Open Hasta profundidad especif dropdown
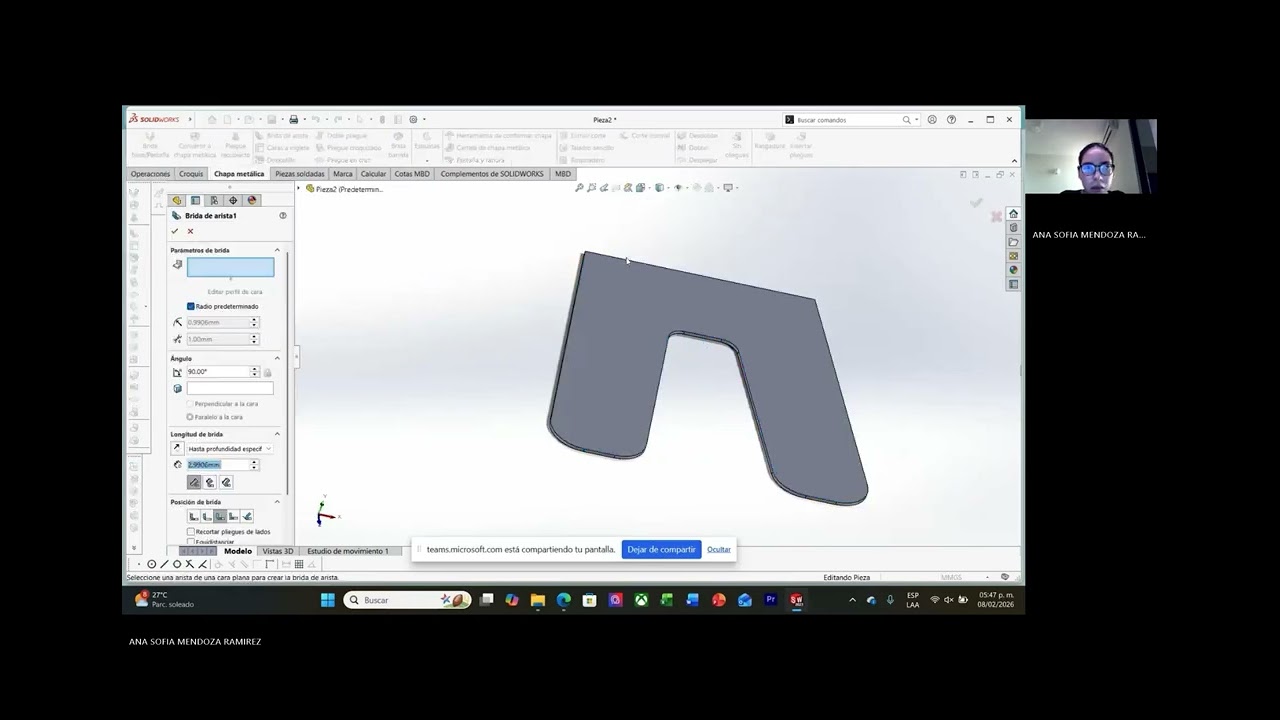Screen dimensions: 1280x720 (x=230, y=449)
